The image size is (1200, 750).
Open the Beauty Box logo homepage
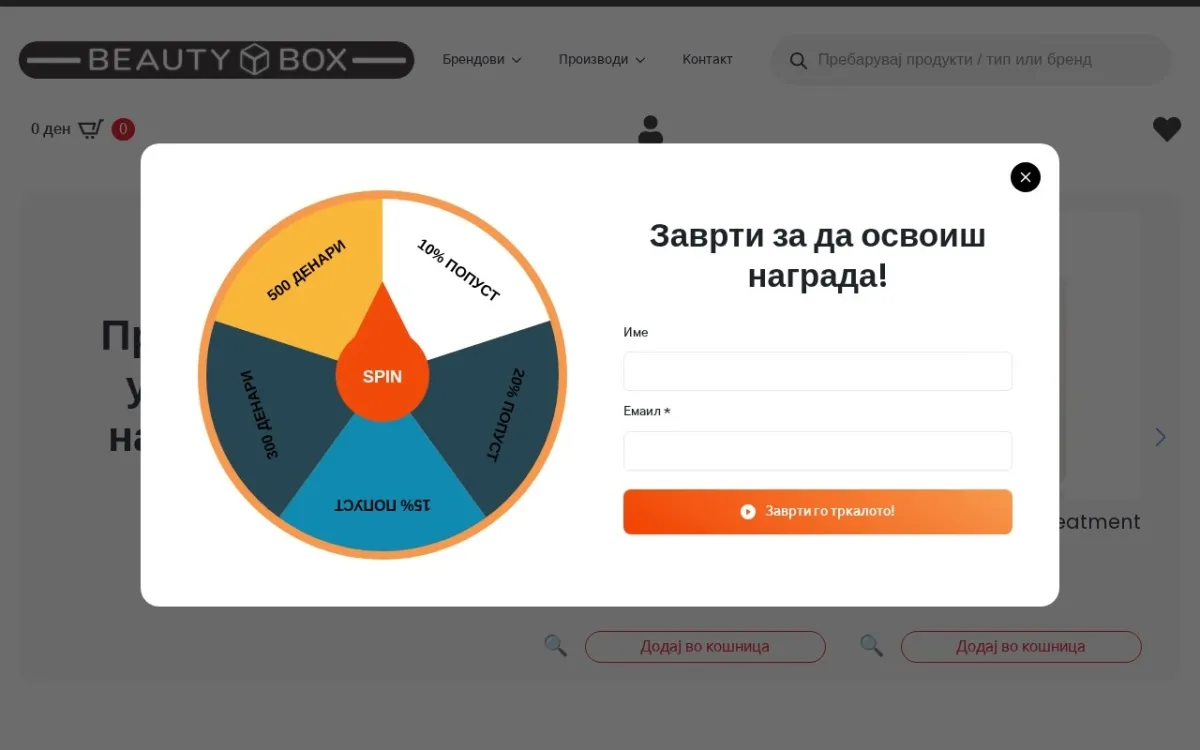pos(216,60)
